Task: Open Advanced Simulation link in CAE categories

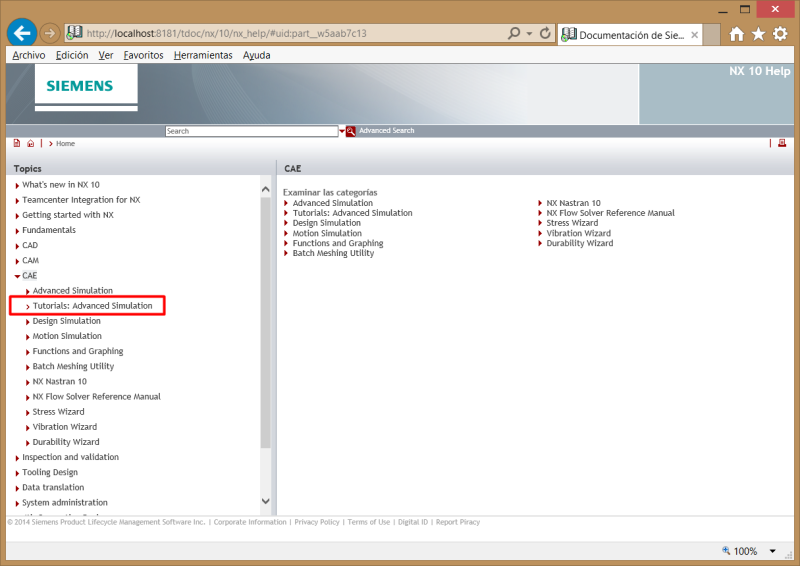Action: pos(333,203)
